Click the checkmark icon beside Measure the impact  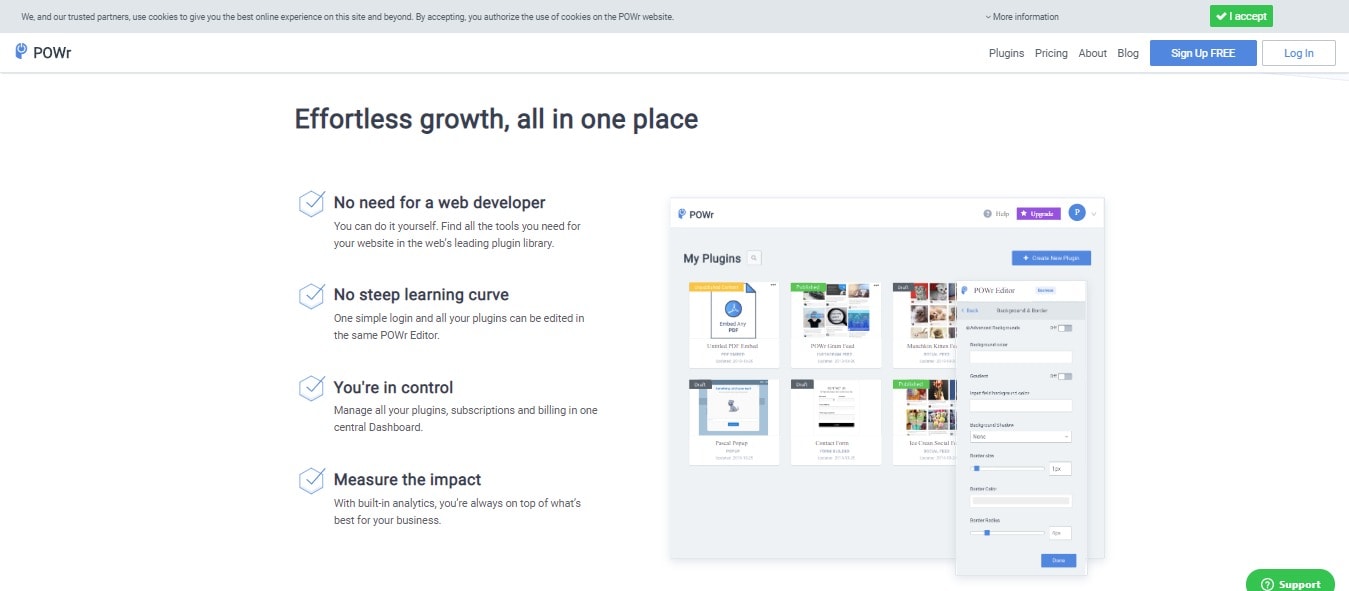(x=312, y=480)
